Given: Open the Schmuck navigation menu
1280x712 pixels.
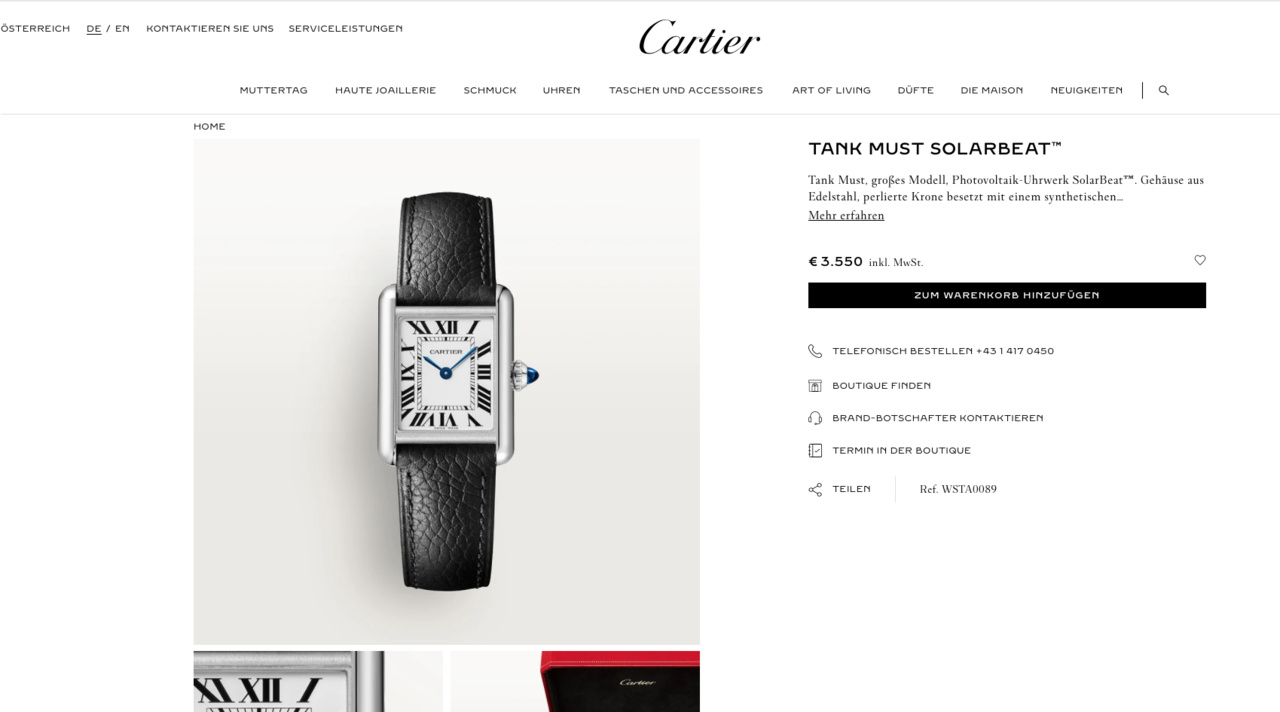Looking at the screenshot, I should click(490, 90).
